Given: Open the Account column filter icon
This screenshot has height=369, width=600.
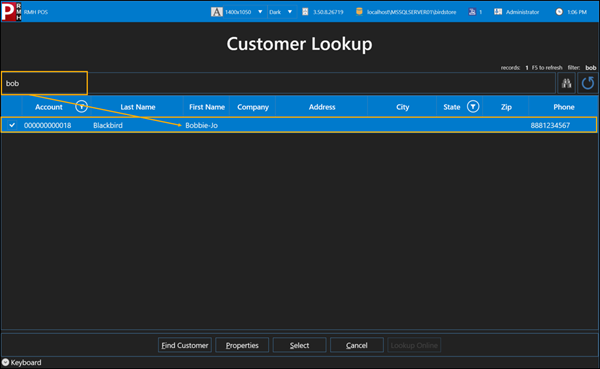Looking at the screenshot, I should pos(82,106).
